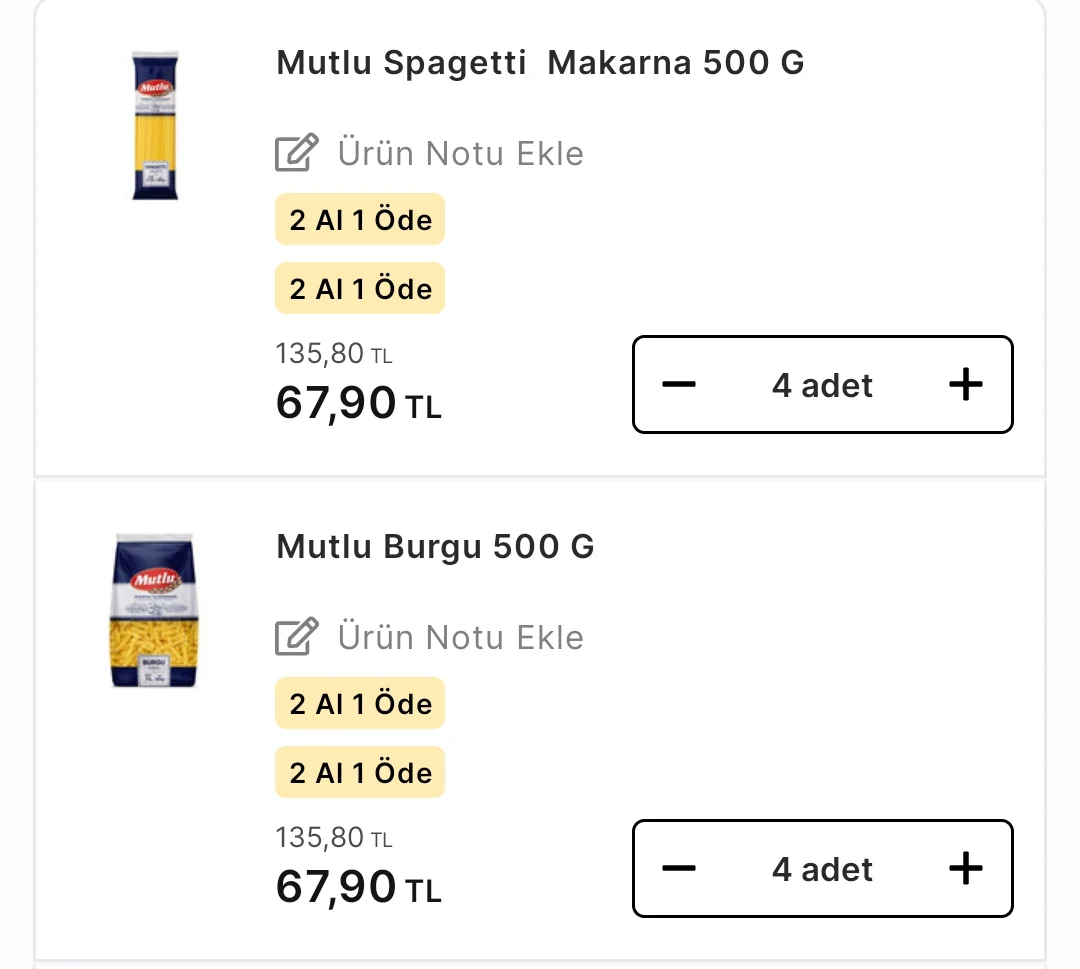Screen dimensions: 1080x969
Task: Select 'Ürün Notu Ekle' text under Mutlu Spagetti
Action: 460,153
